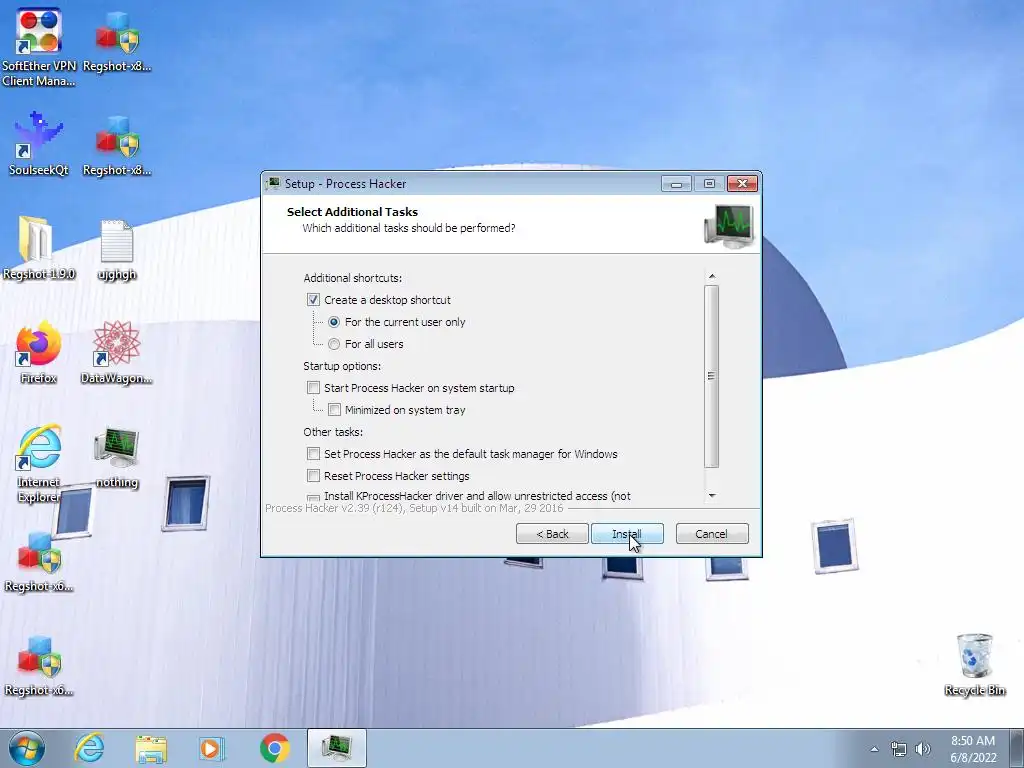1024x768 pixels.
Task: Select the Internet Explorer desktop shortcut
Action: click(39, 464)
